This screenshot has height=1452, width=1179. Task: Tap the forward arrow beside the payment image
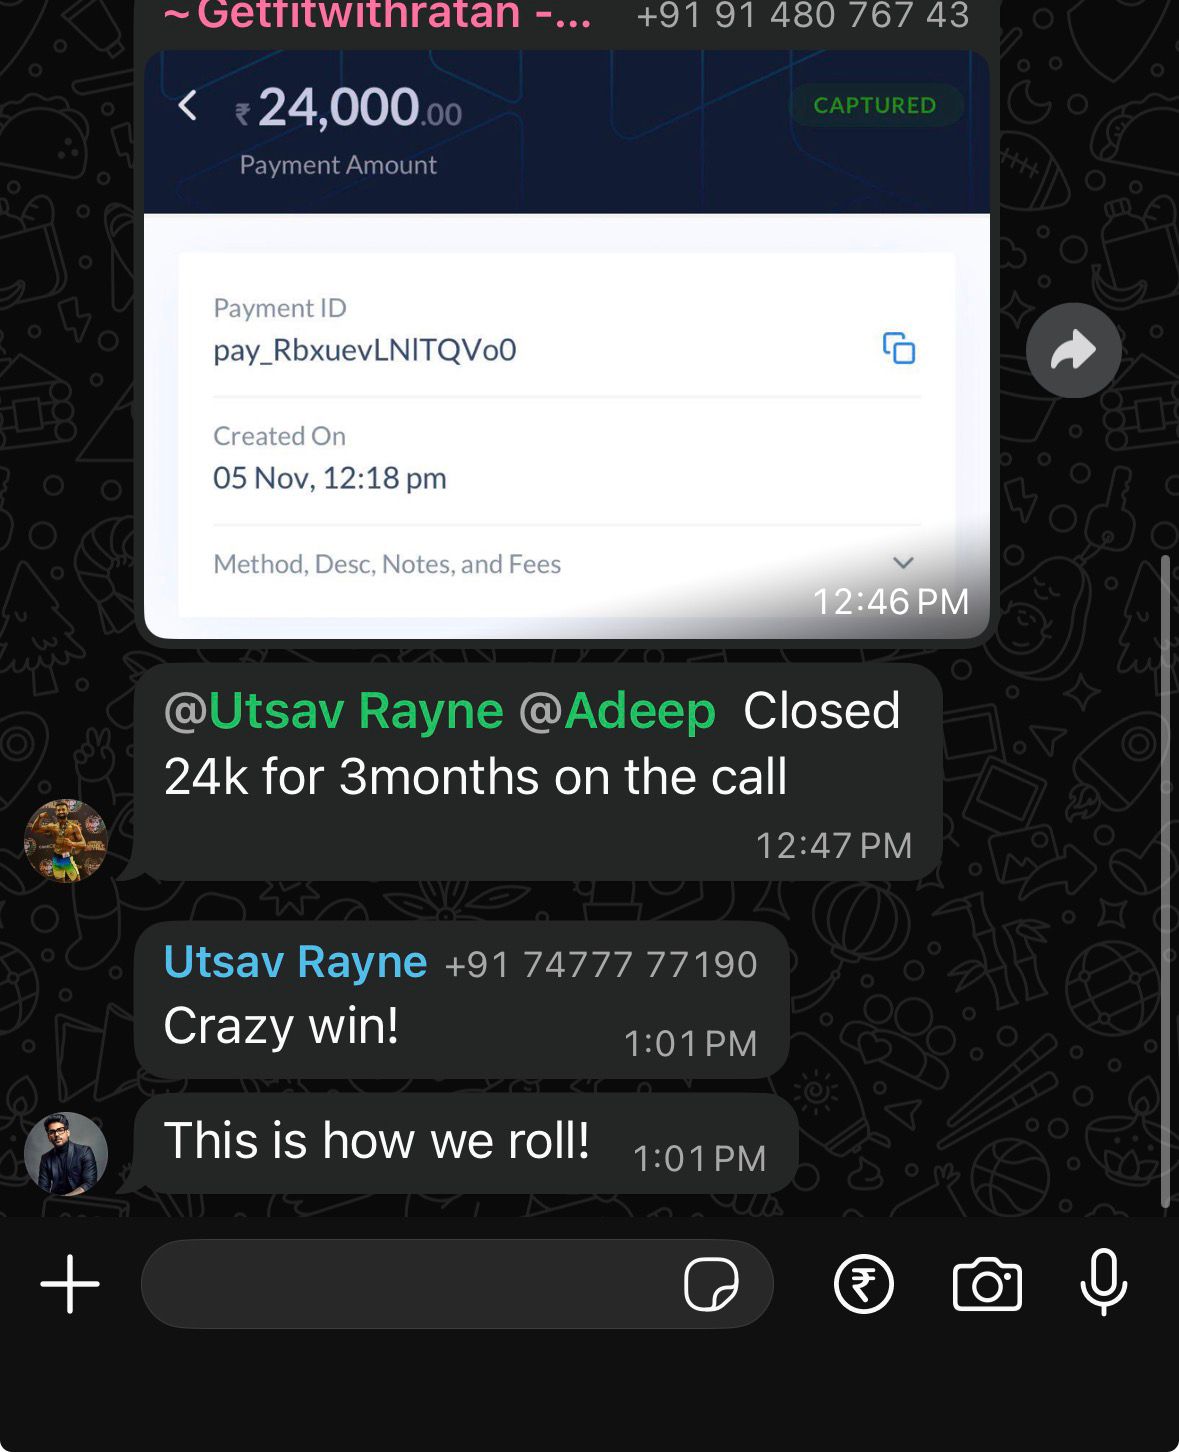tap(1073, 350)
